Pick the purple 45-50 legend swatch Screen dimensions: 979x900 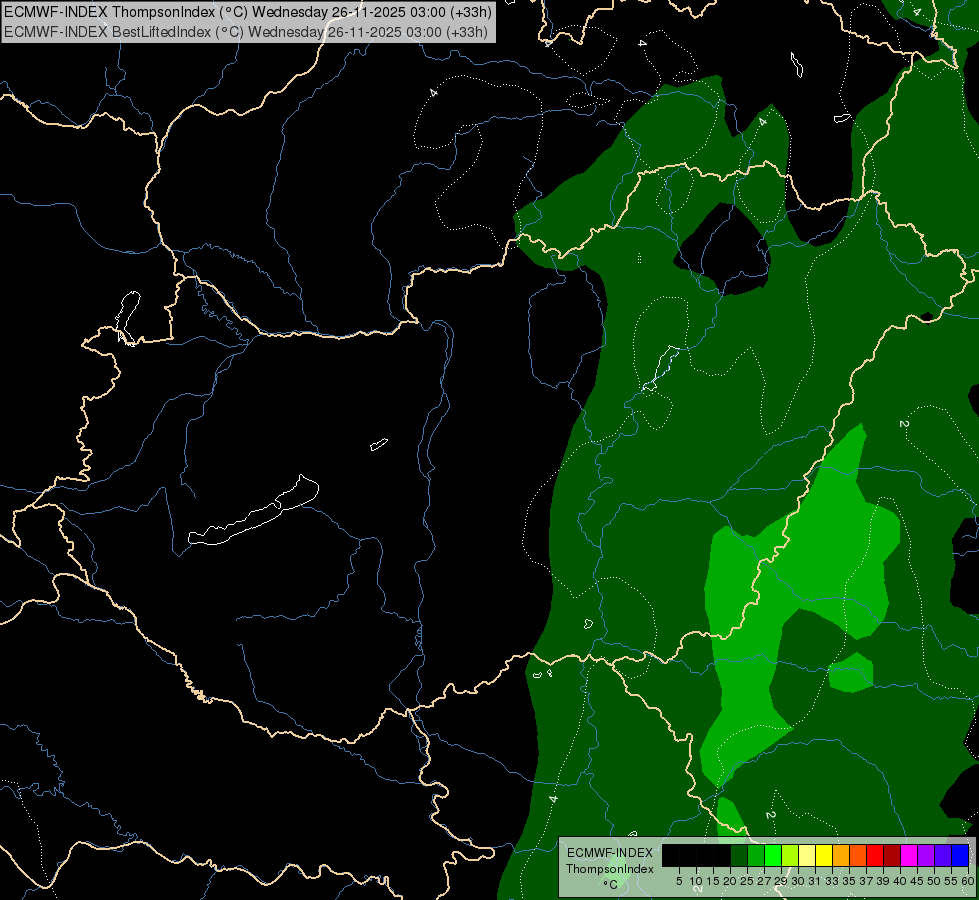[x=926, y=855]
